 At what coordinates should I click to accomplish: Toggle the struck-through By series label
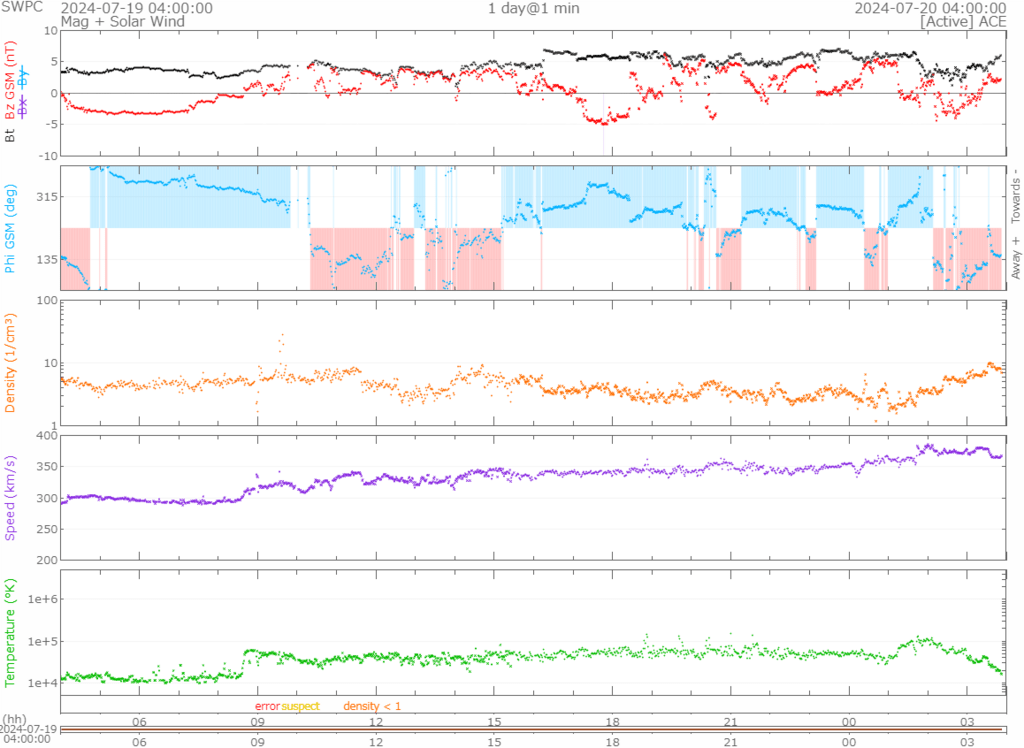pyautogui.click(x=24, y=78)
